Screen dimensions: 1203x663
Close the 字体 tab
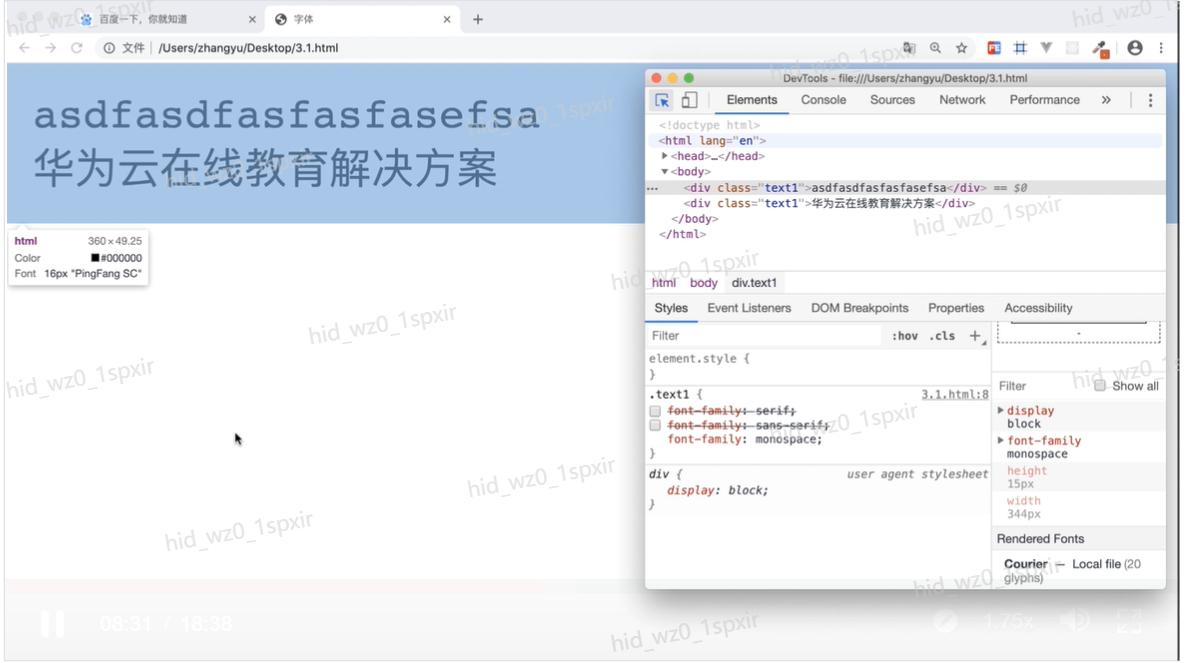(x=447, y=19)
